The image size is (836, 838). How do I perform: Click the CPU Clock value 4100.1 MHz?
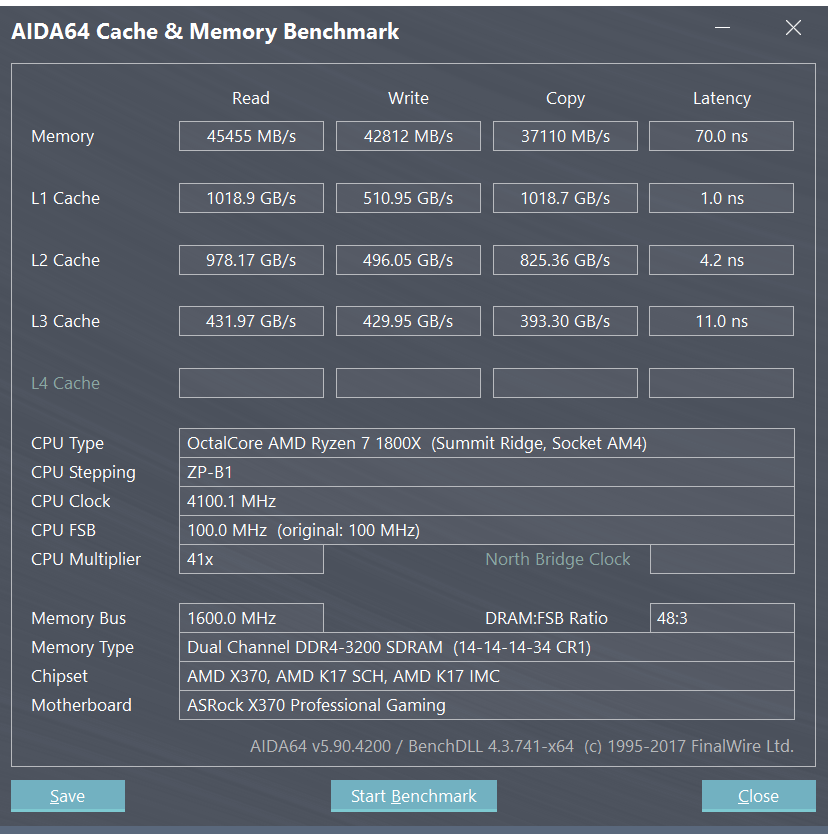tap(487, 501)
